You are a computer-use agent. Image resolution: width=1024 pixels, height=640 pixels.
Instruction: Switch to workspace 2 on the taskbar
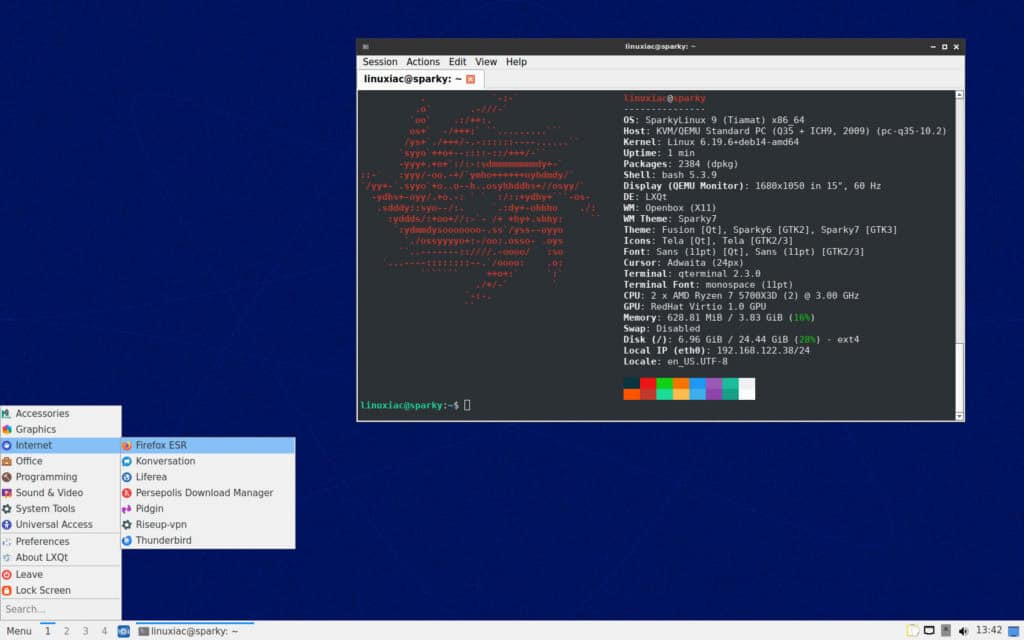pos(66,631)
